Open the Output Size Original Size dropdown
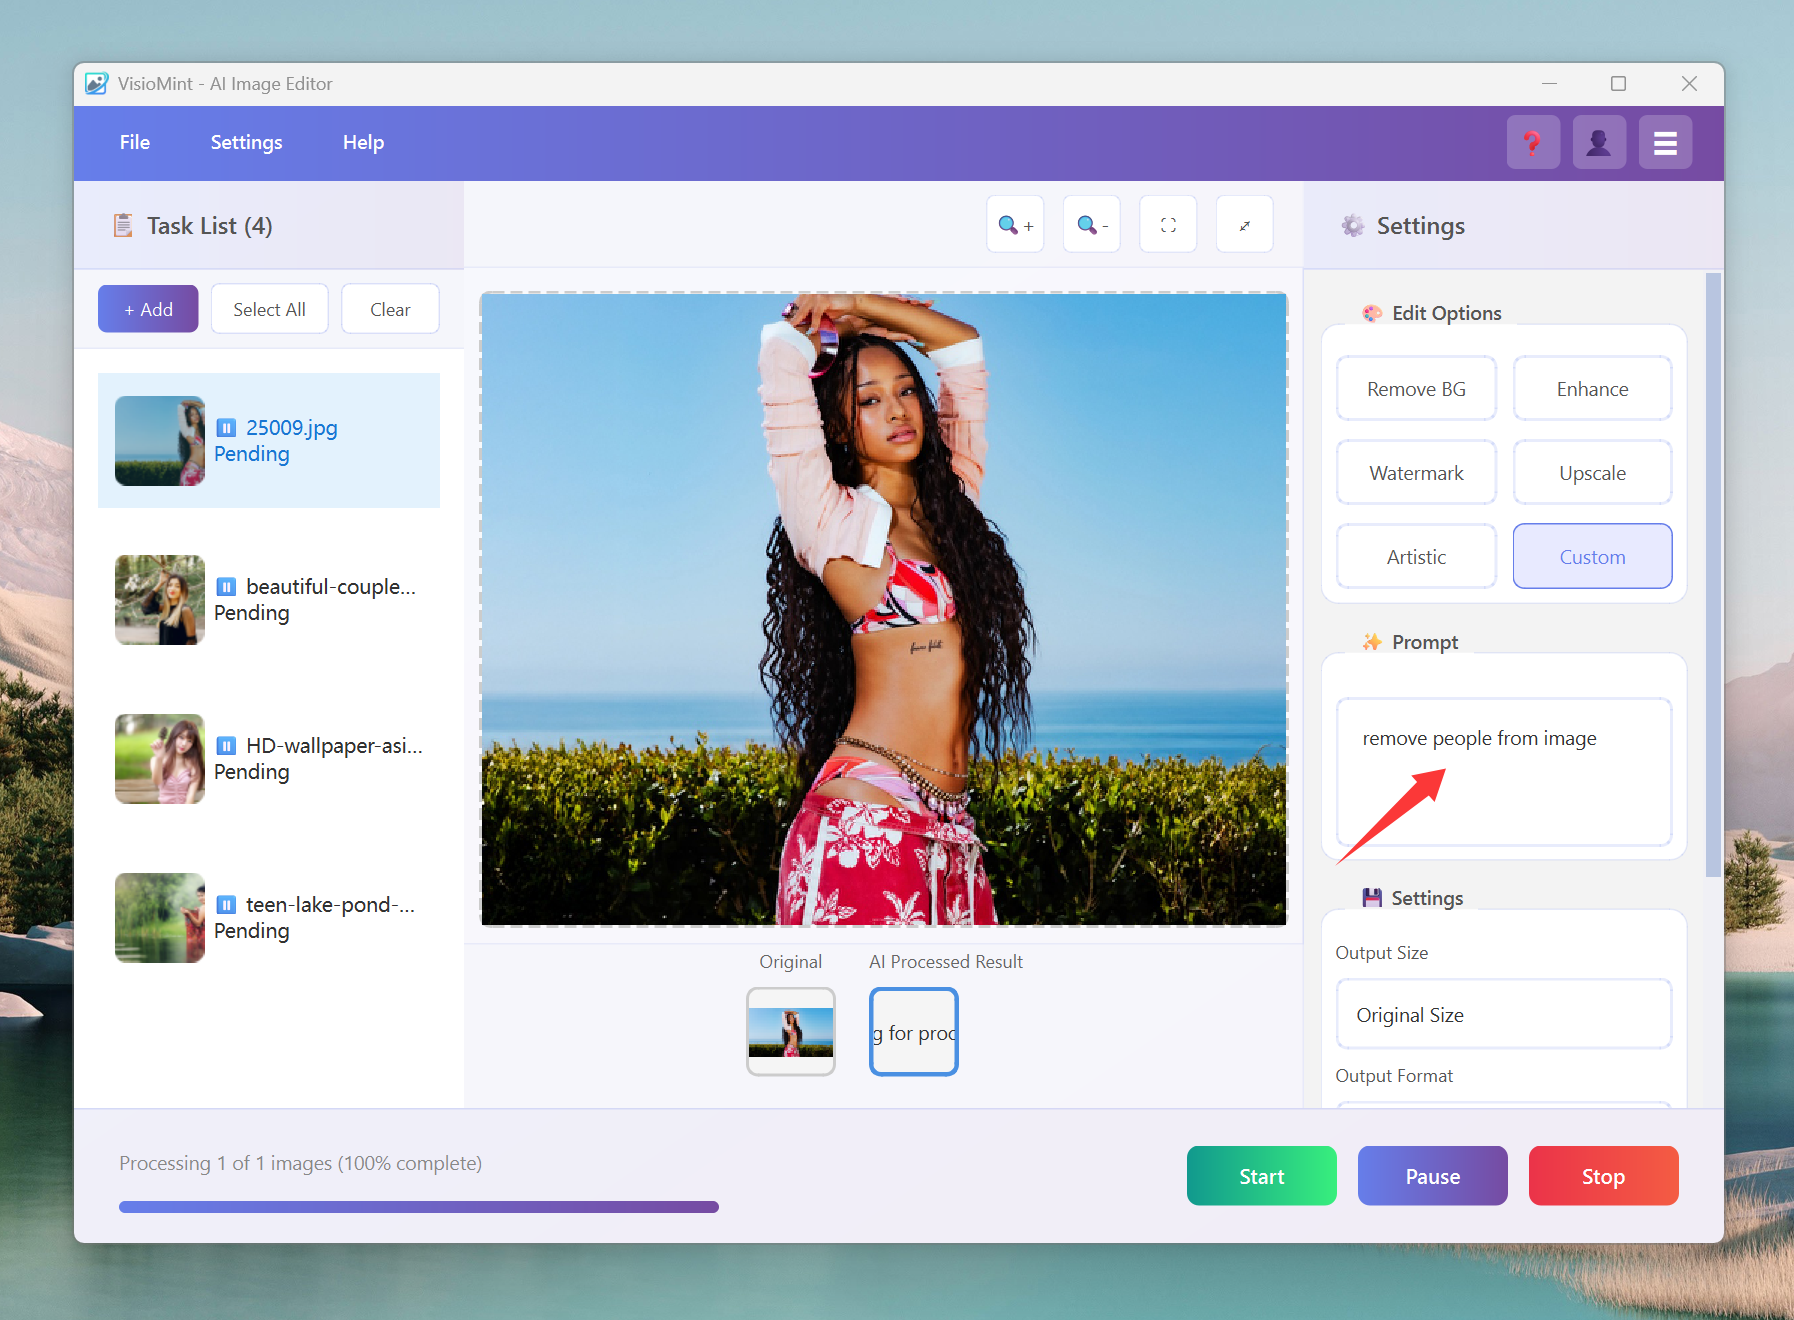Image resolution: width=1794 pixels, height=1320 pixels. pyautogui.click(x=1503, y=1015)
